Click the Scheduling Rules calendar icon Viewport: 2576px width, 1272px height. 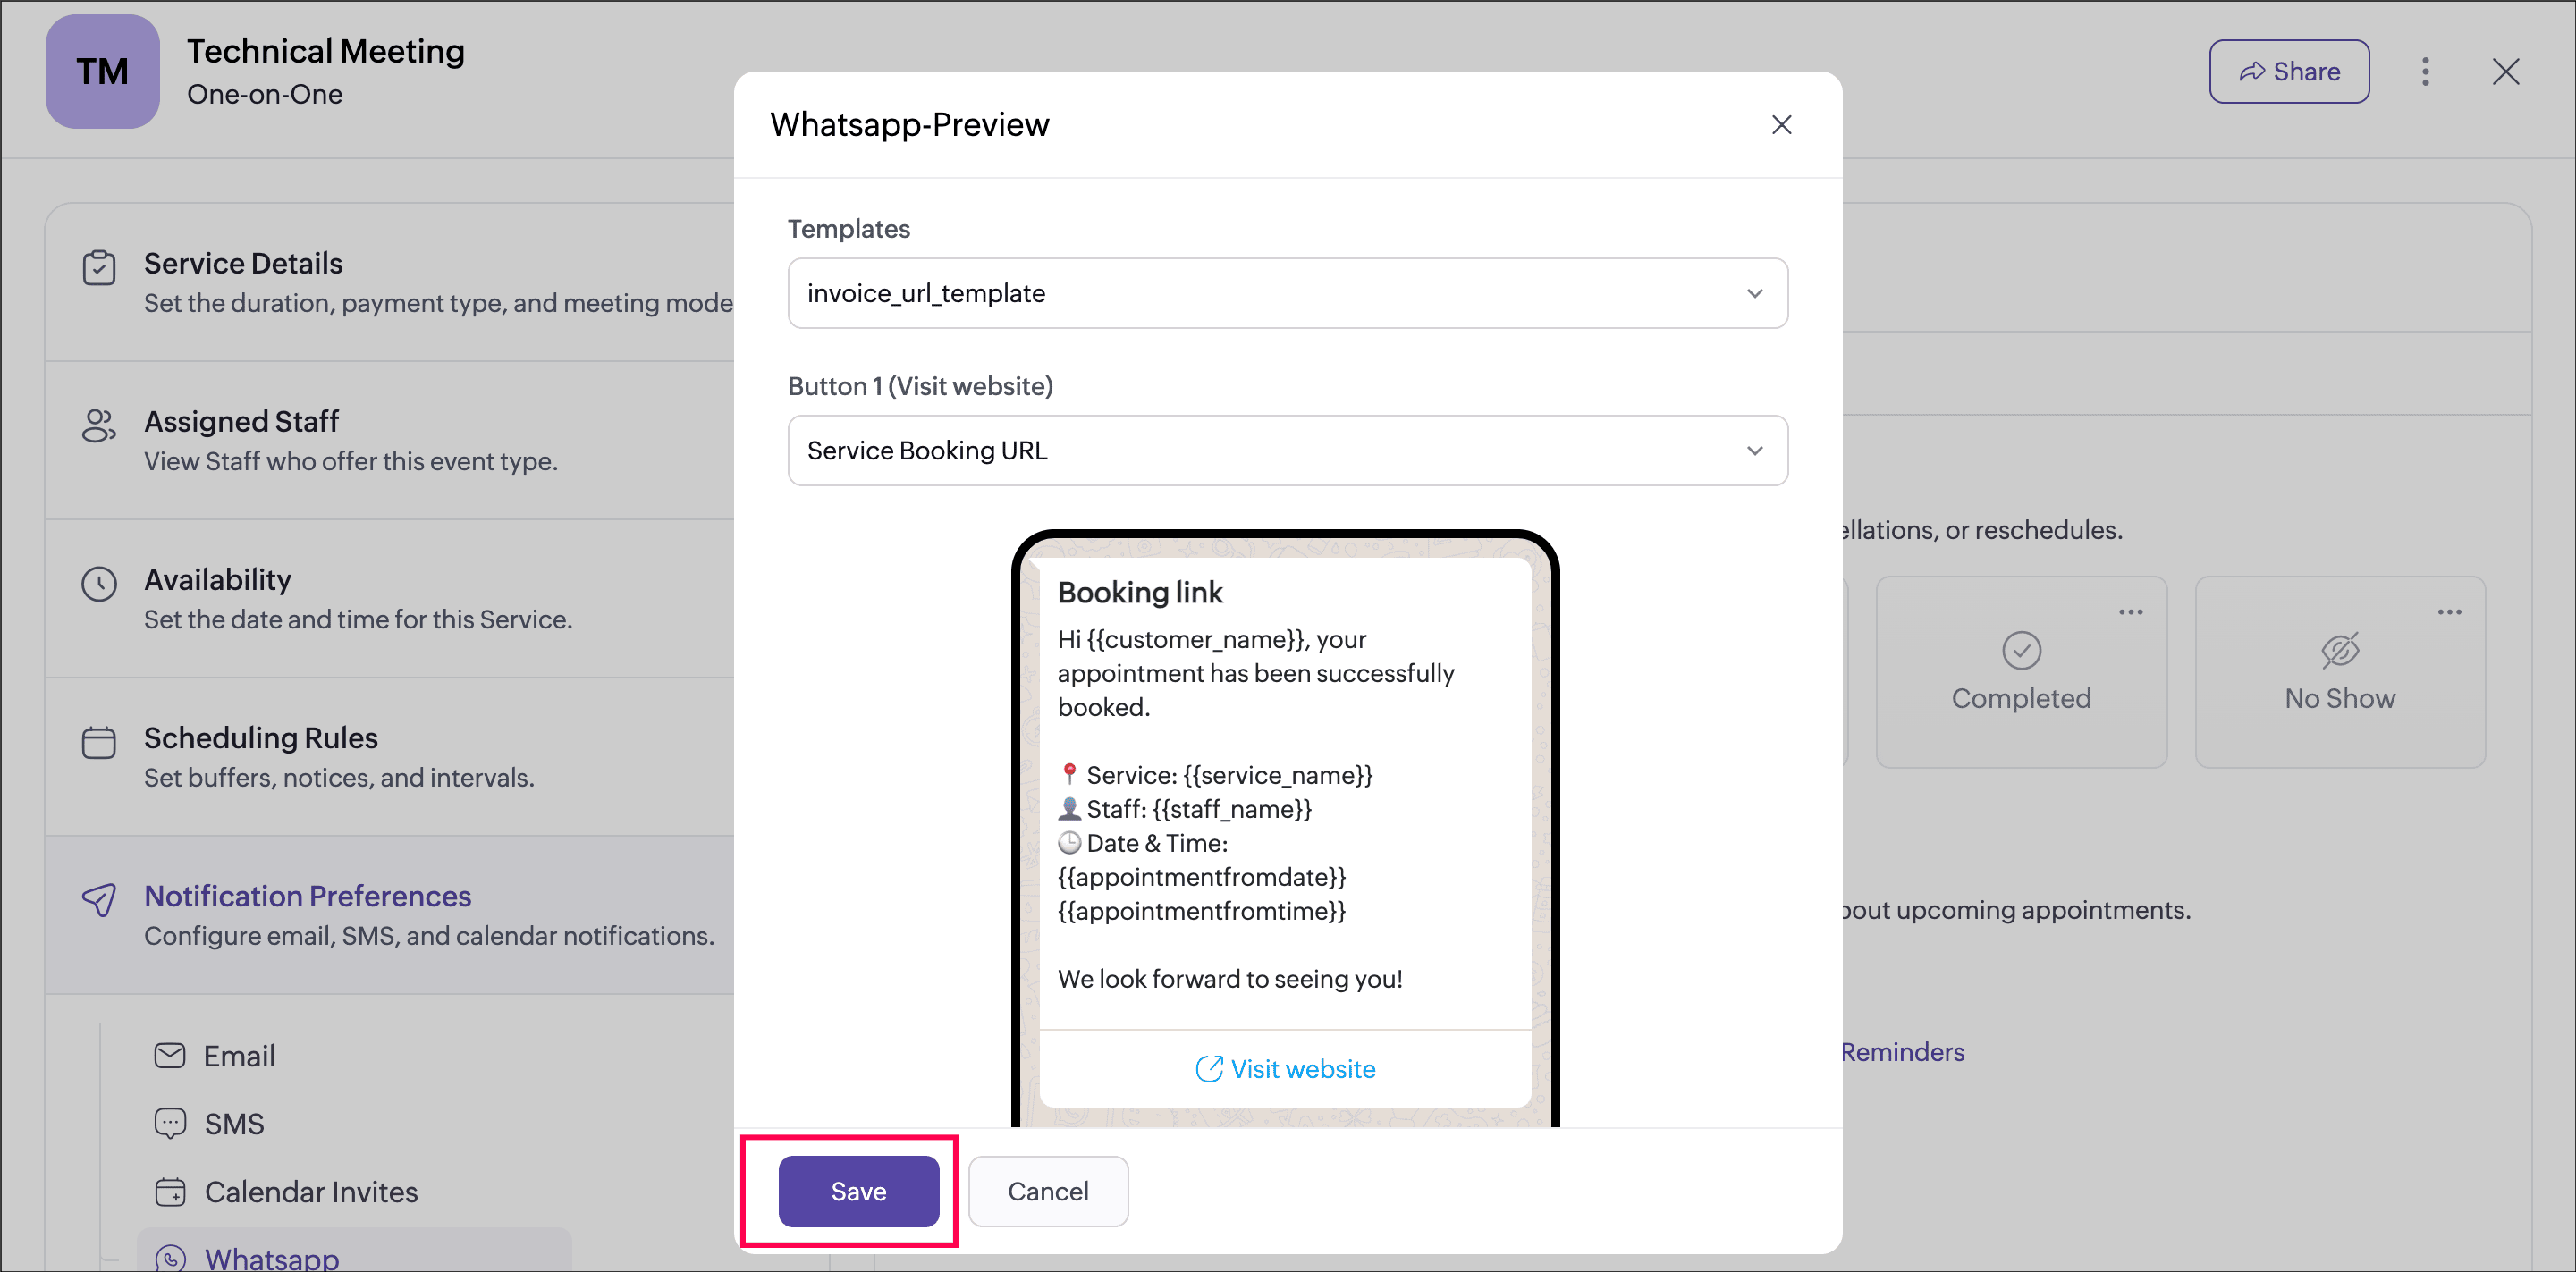(98, 742)
